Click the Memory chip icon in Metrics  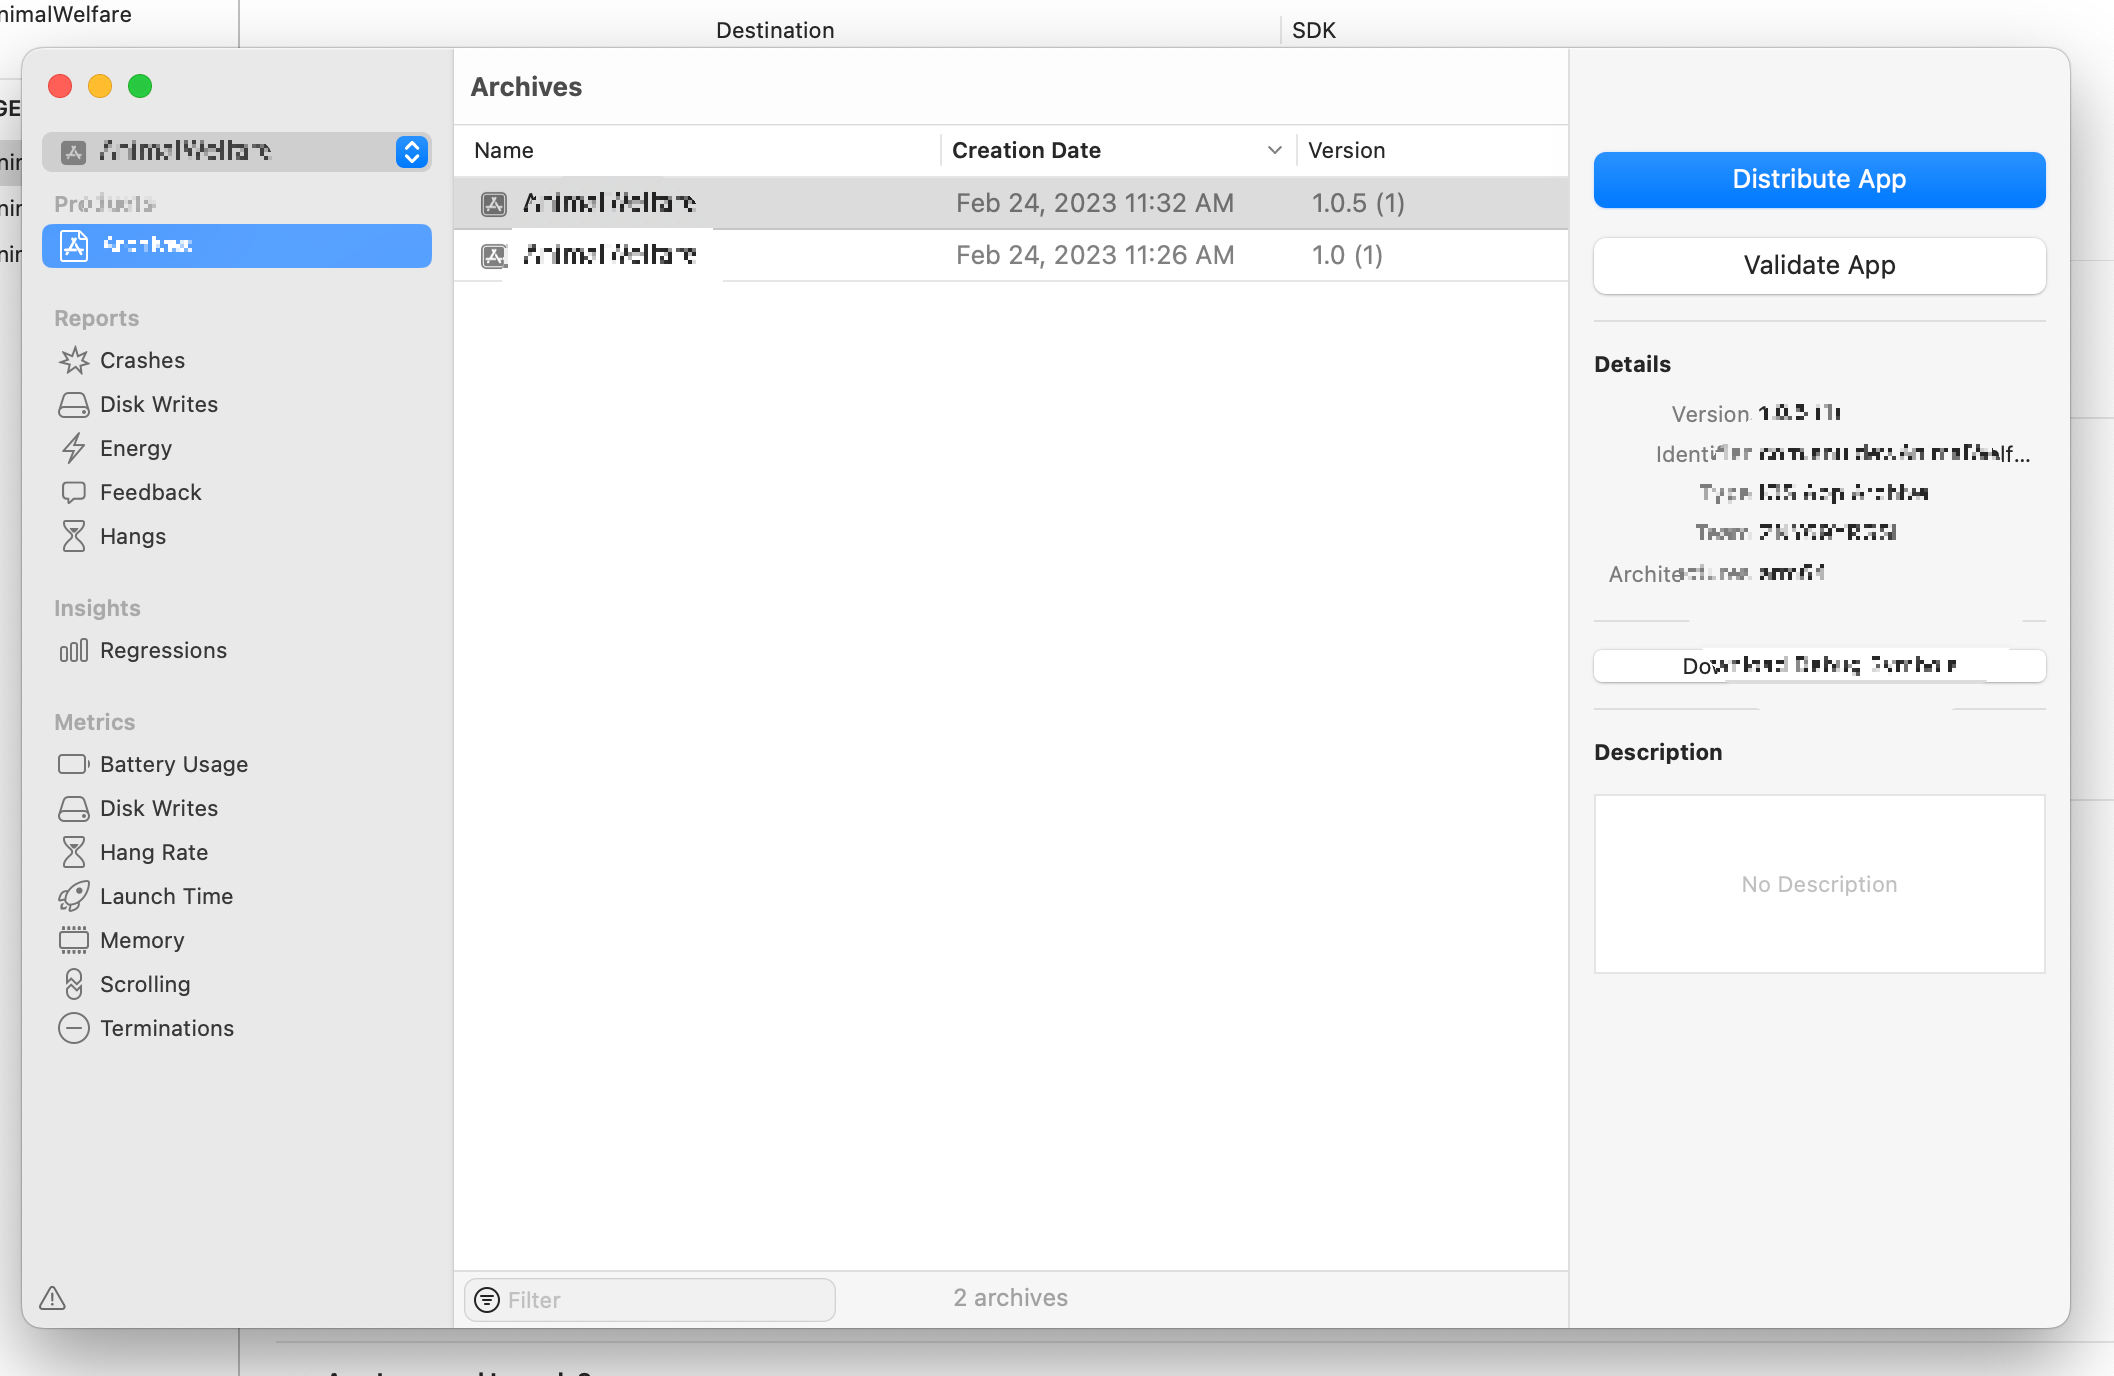[x=73, y=940]
